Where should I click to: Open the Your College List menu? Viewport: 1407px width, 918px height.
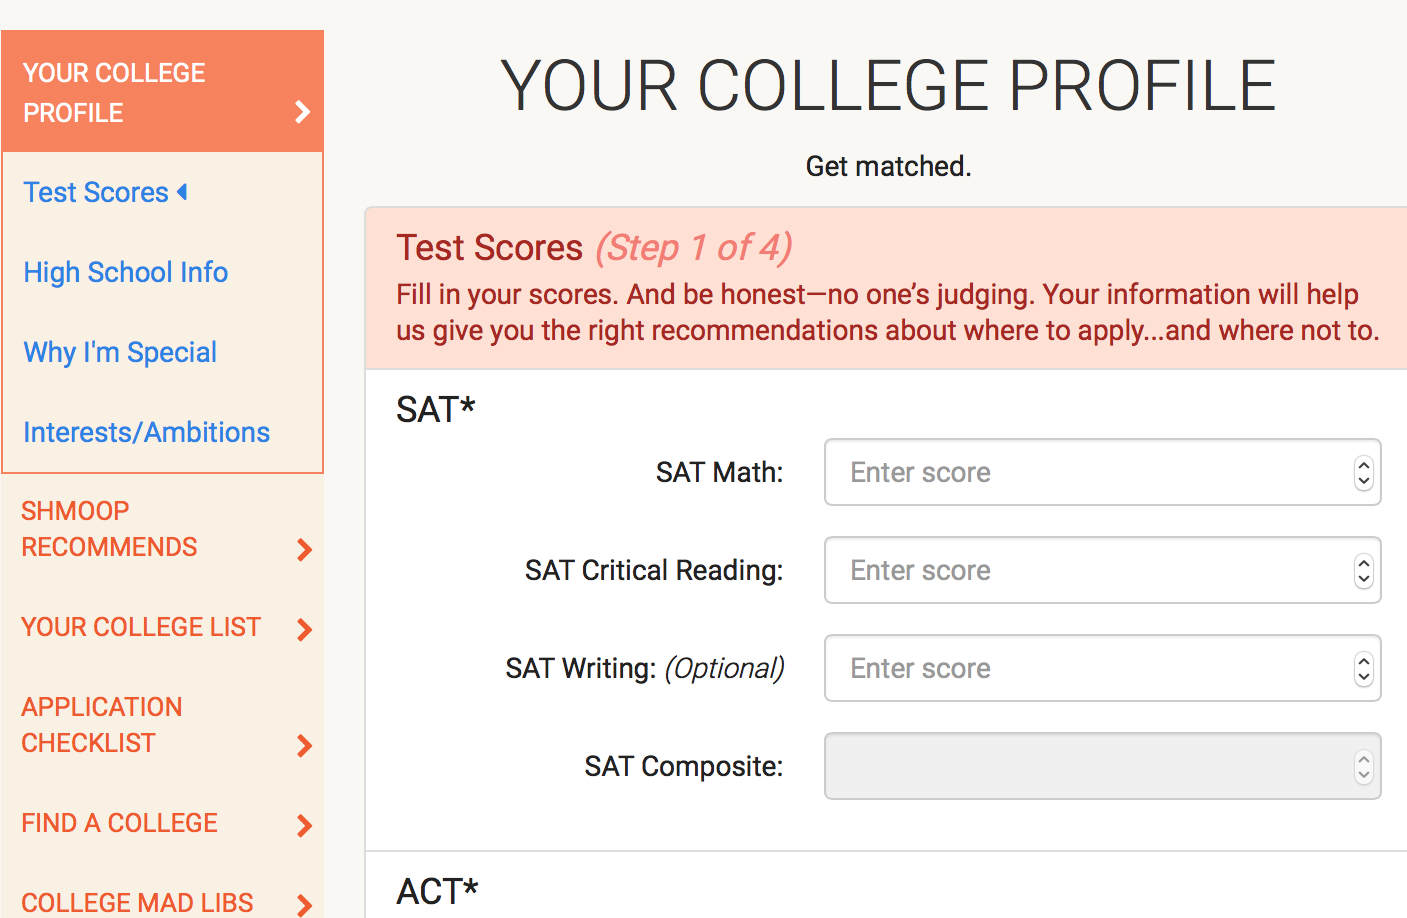click(x=141, y=627)
